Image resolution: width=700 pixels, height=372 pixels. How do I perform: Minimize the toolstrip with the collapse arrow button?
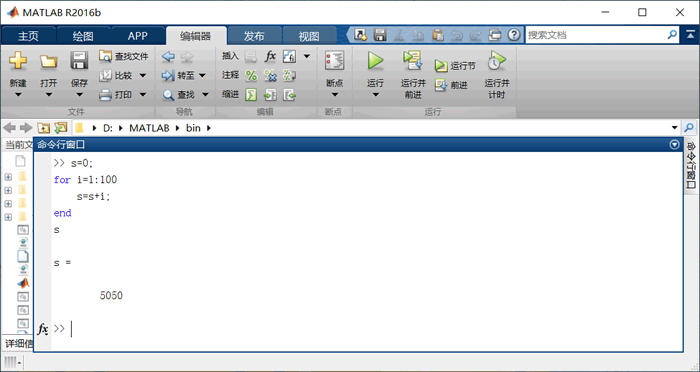(x=690, y=35)
